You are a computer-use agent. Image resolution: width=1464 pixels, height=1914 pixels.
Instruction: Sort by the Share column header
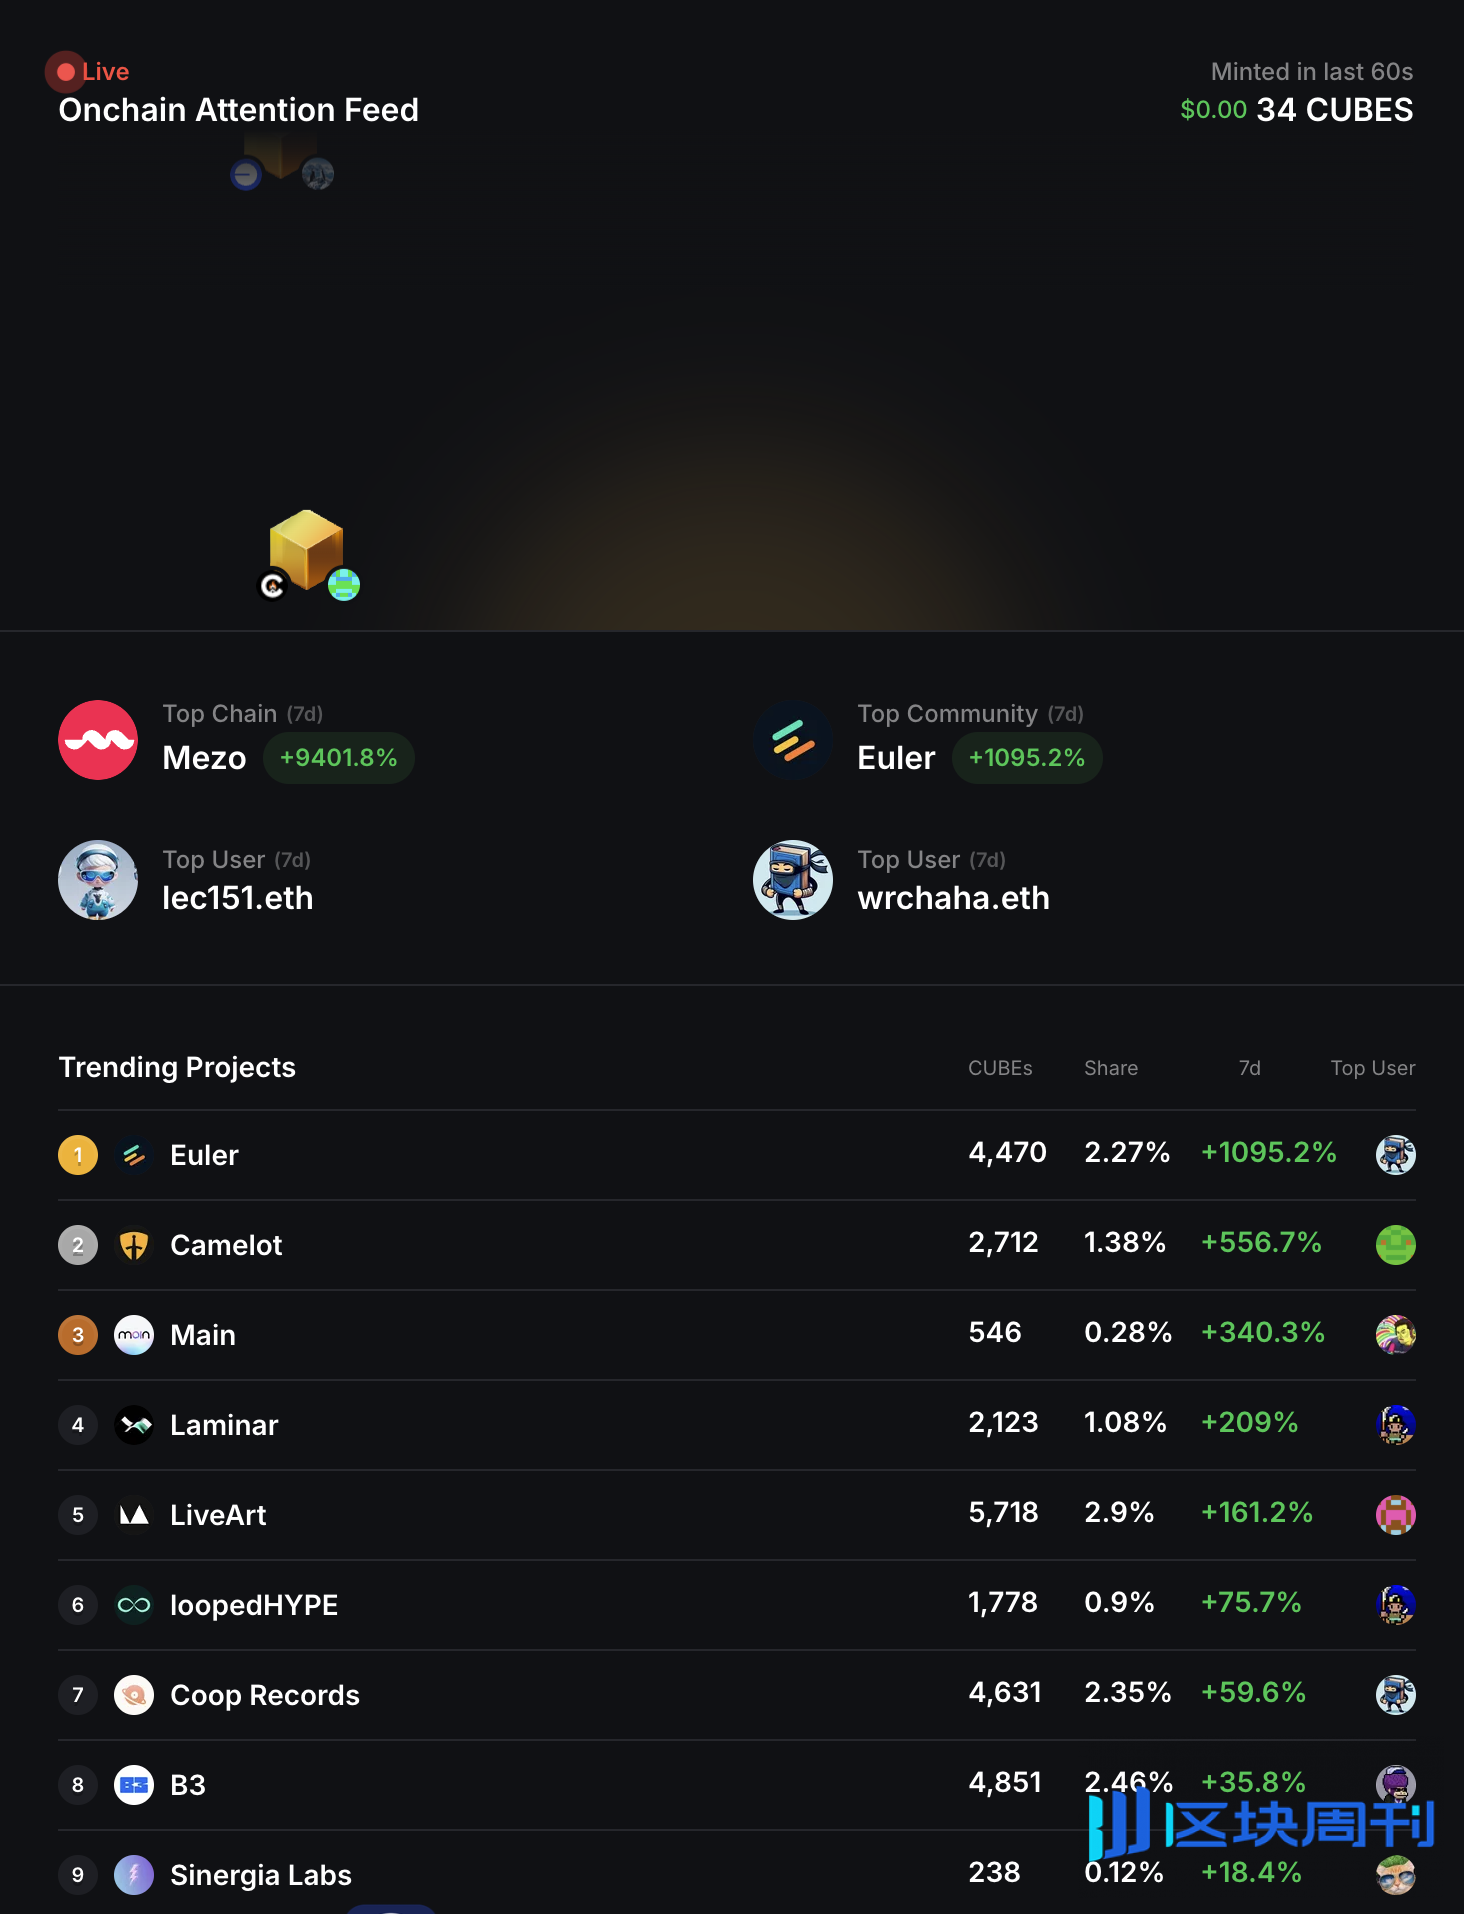click(1111, 1068)
